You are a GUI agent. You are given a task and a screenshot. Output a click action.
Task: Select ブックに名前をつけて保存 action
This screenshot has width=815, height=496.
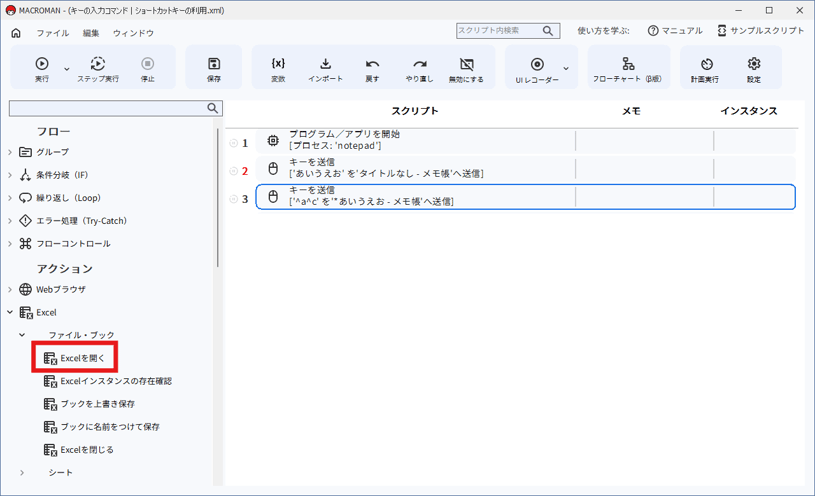click(102, 426)
